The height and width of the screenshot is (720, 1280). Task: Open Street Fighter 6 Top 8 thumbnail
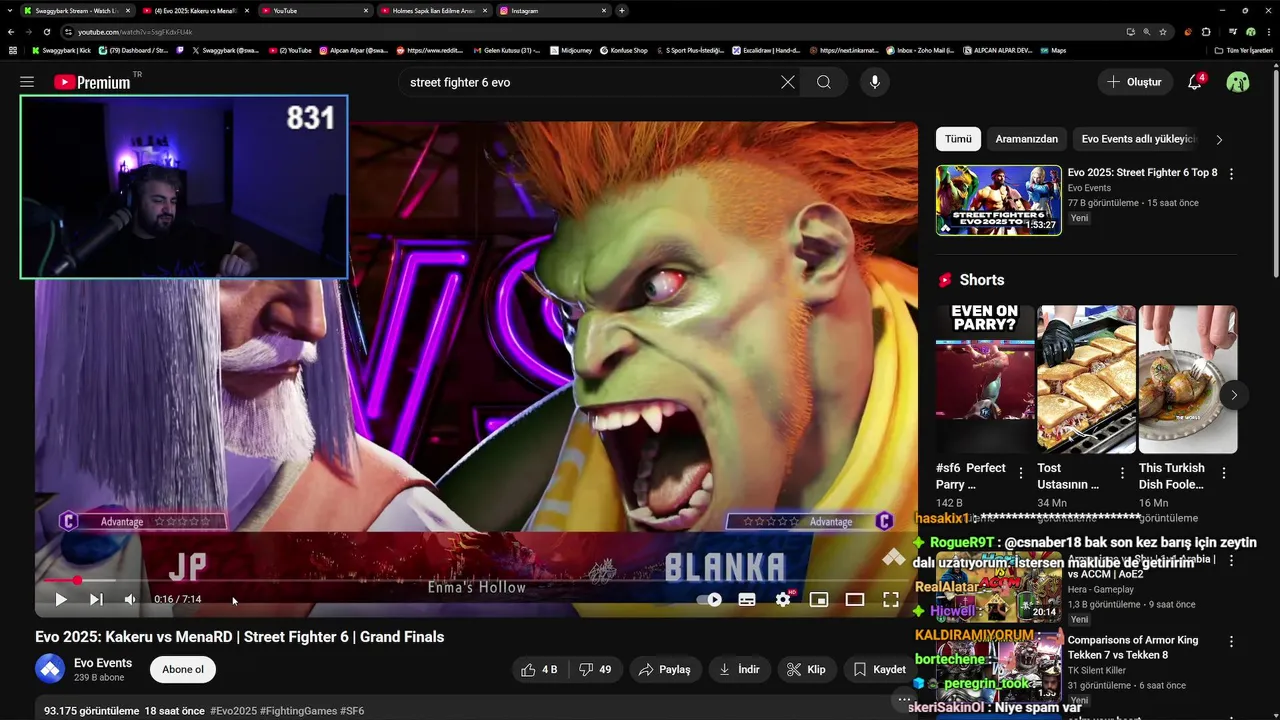coord(999,200)
